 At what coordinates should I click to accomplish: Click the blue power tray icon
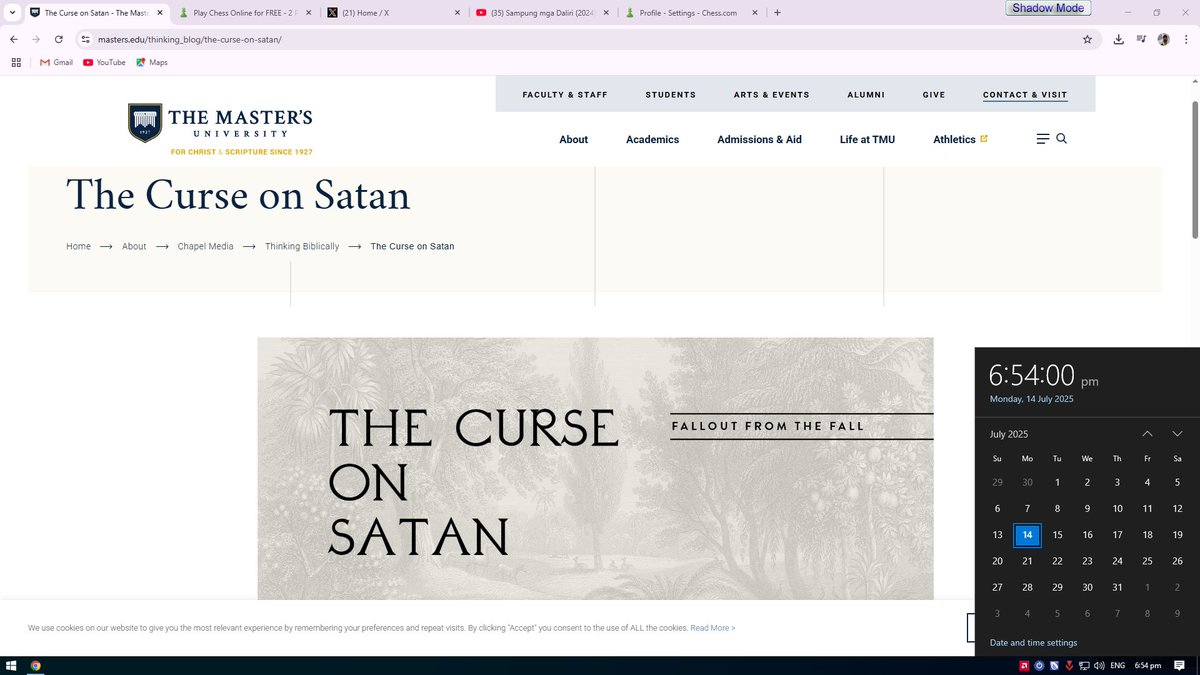coord(1039,666)
